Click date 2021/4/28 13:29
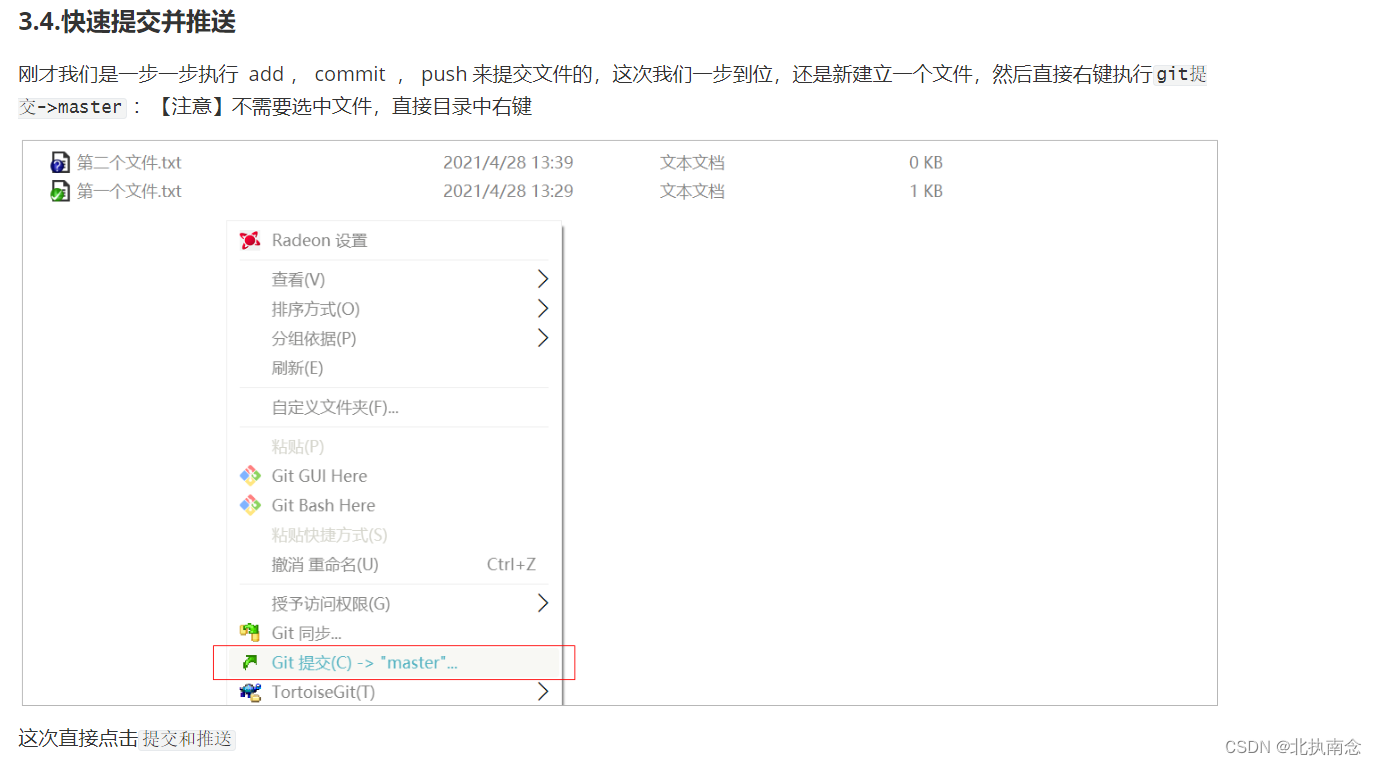 pyautogui.click(x=508, y=191)
